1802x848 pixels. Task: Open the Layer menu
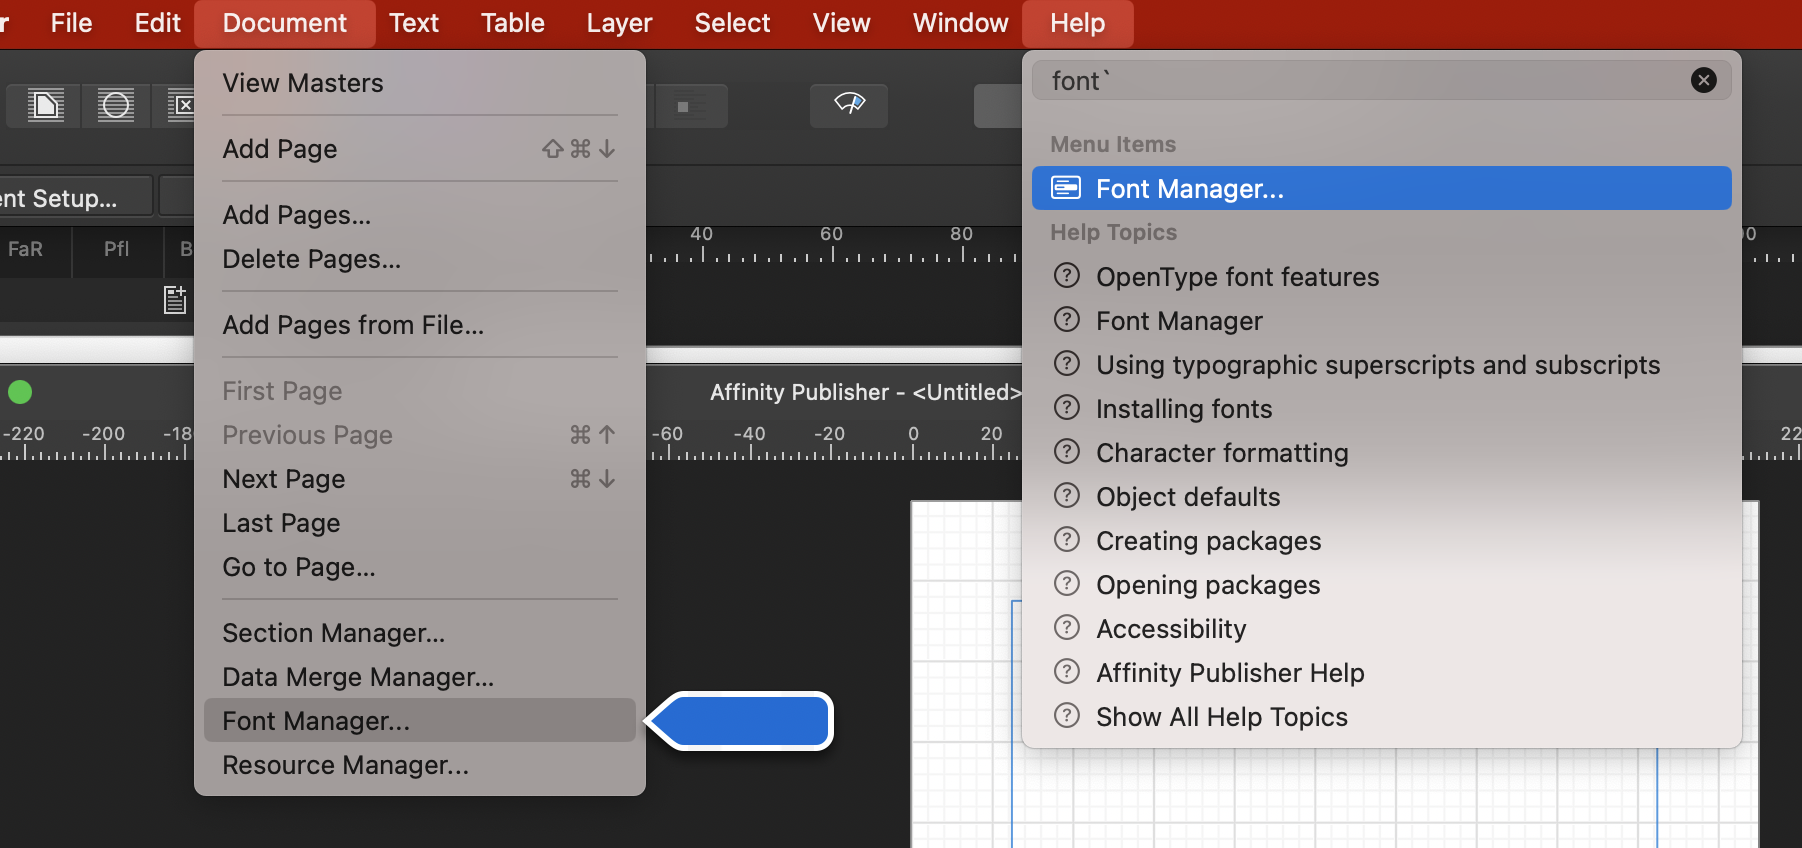click(619, 23)
